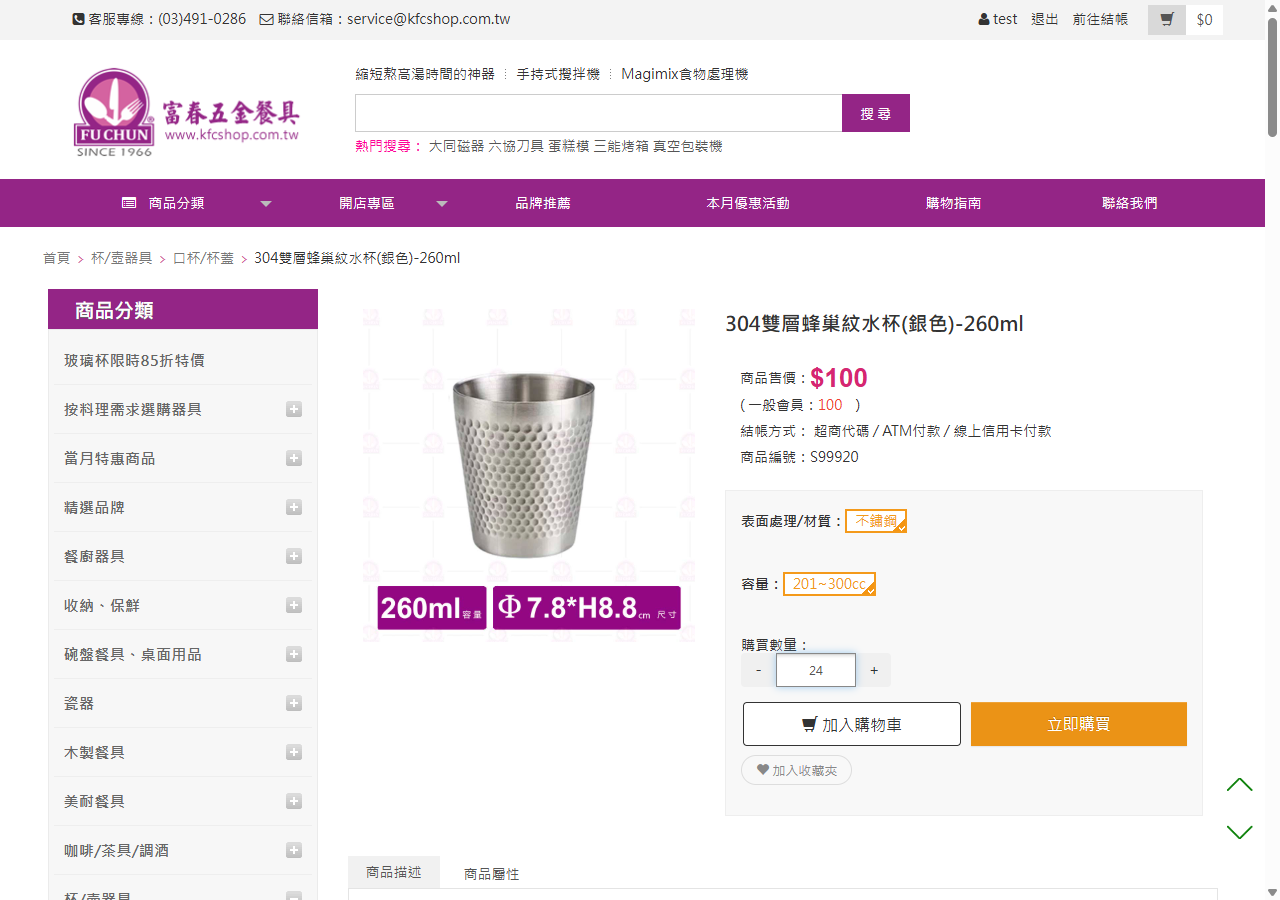1280x900 pixels.
Task: Search hot keyword 真空包裝機
Action: [x=688, y=146]
